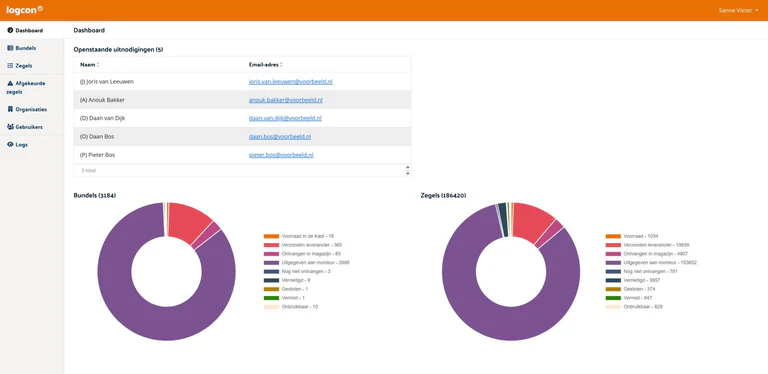This screenshot has height=374, width=768.
Task: Click the Zegels list icon
Action: pos(10,66)
